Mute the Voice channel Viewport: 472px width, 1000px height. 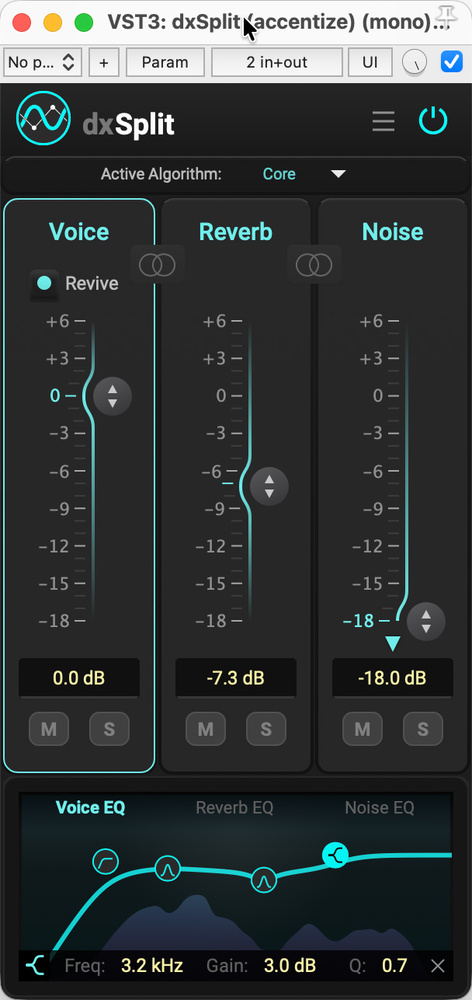coord(49,730)
